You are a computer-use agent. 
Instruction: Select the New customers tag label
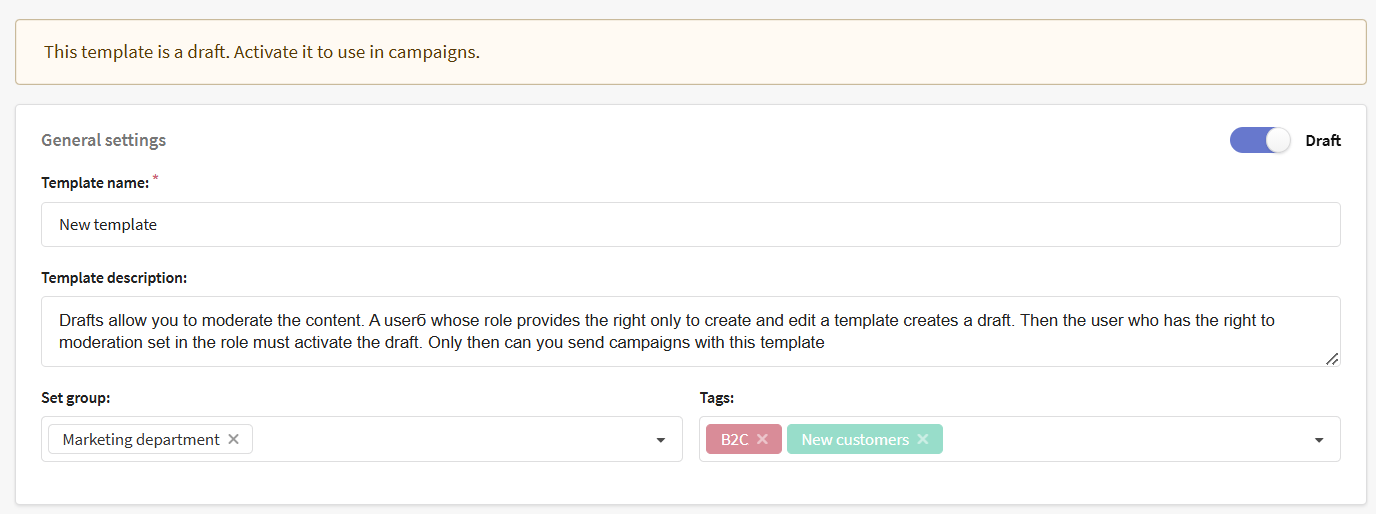tap(855, 439)
